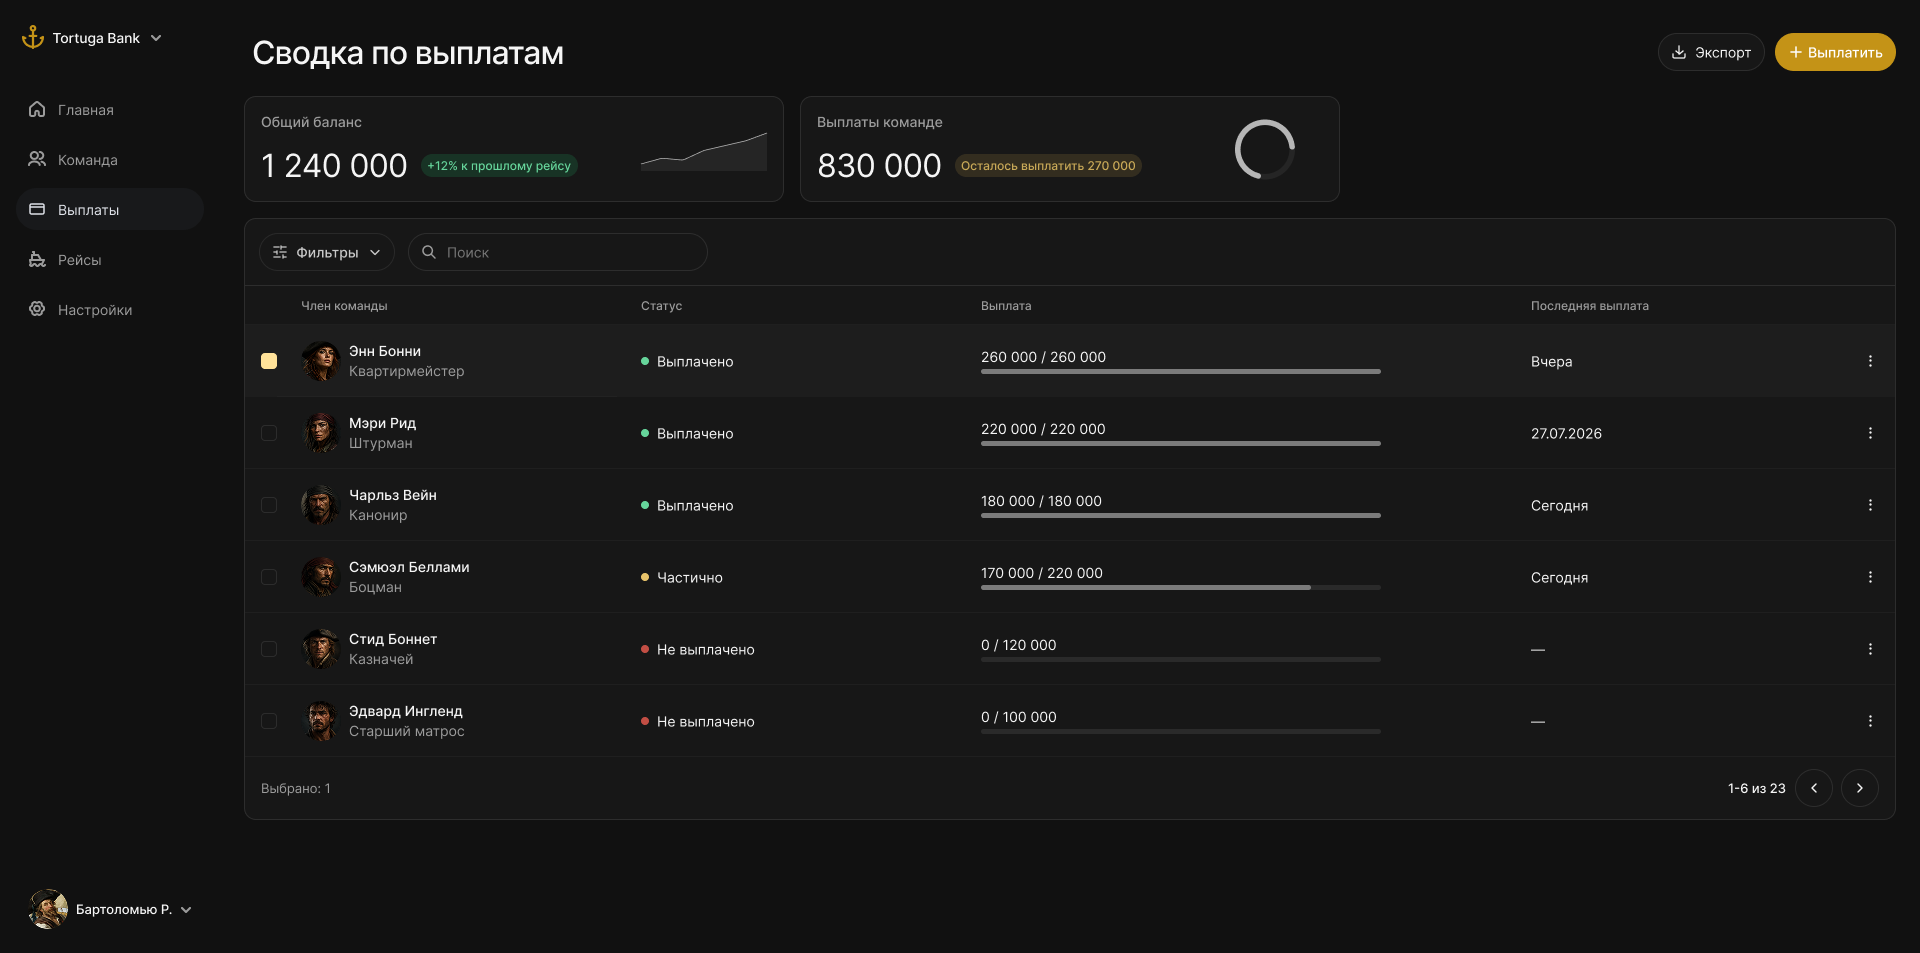The image size is (1920, 953).
Task: Open row actions for Сэмюэл Беллами
Action: tap(1870, 577)
